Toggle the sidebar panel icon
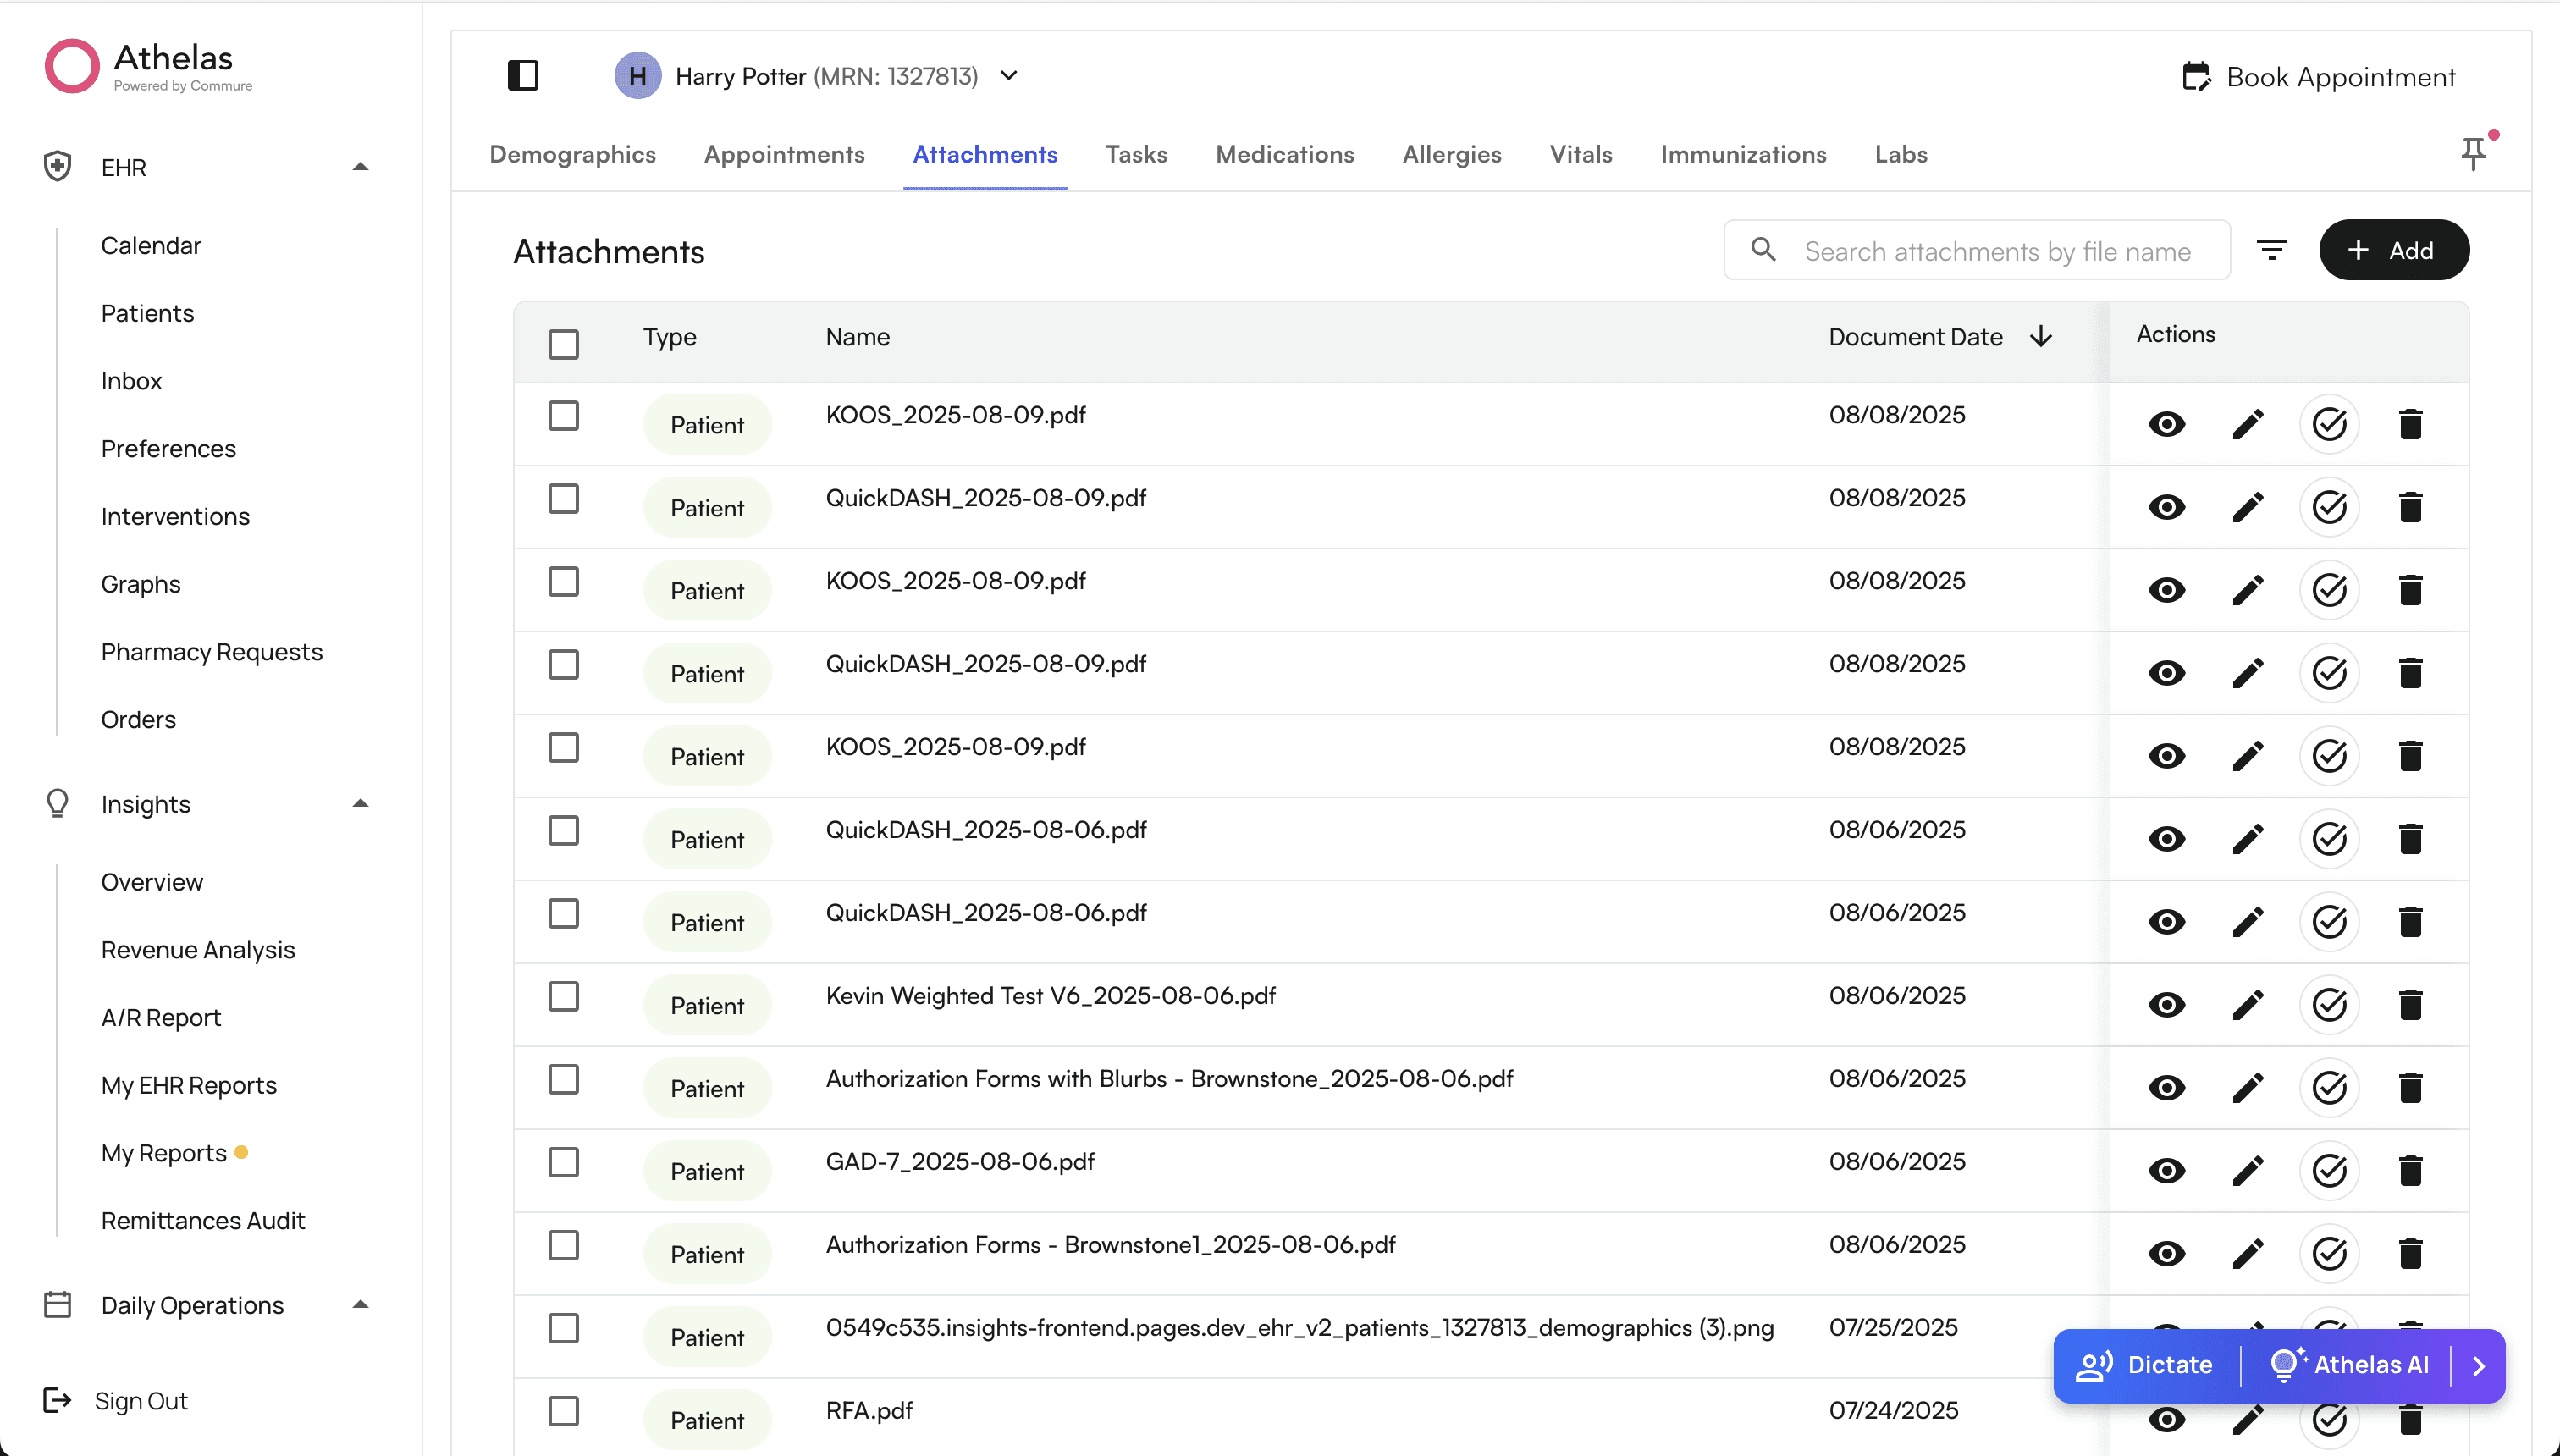 click(523, 76)
